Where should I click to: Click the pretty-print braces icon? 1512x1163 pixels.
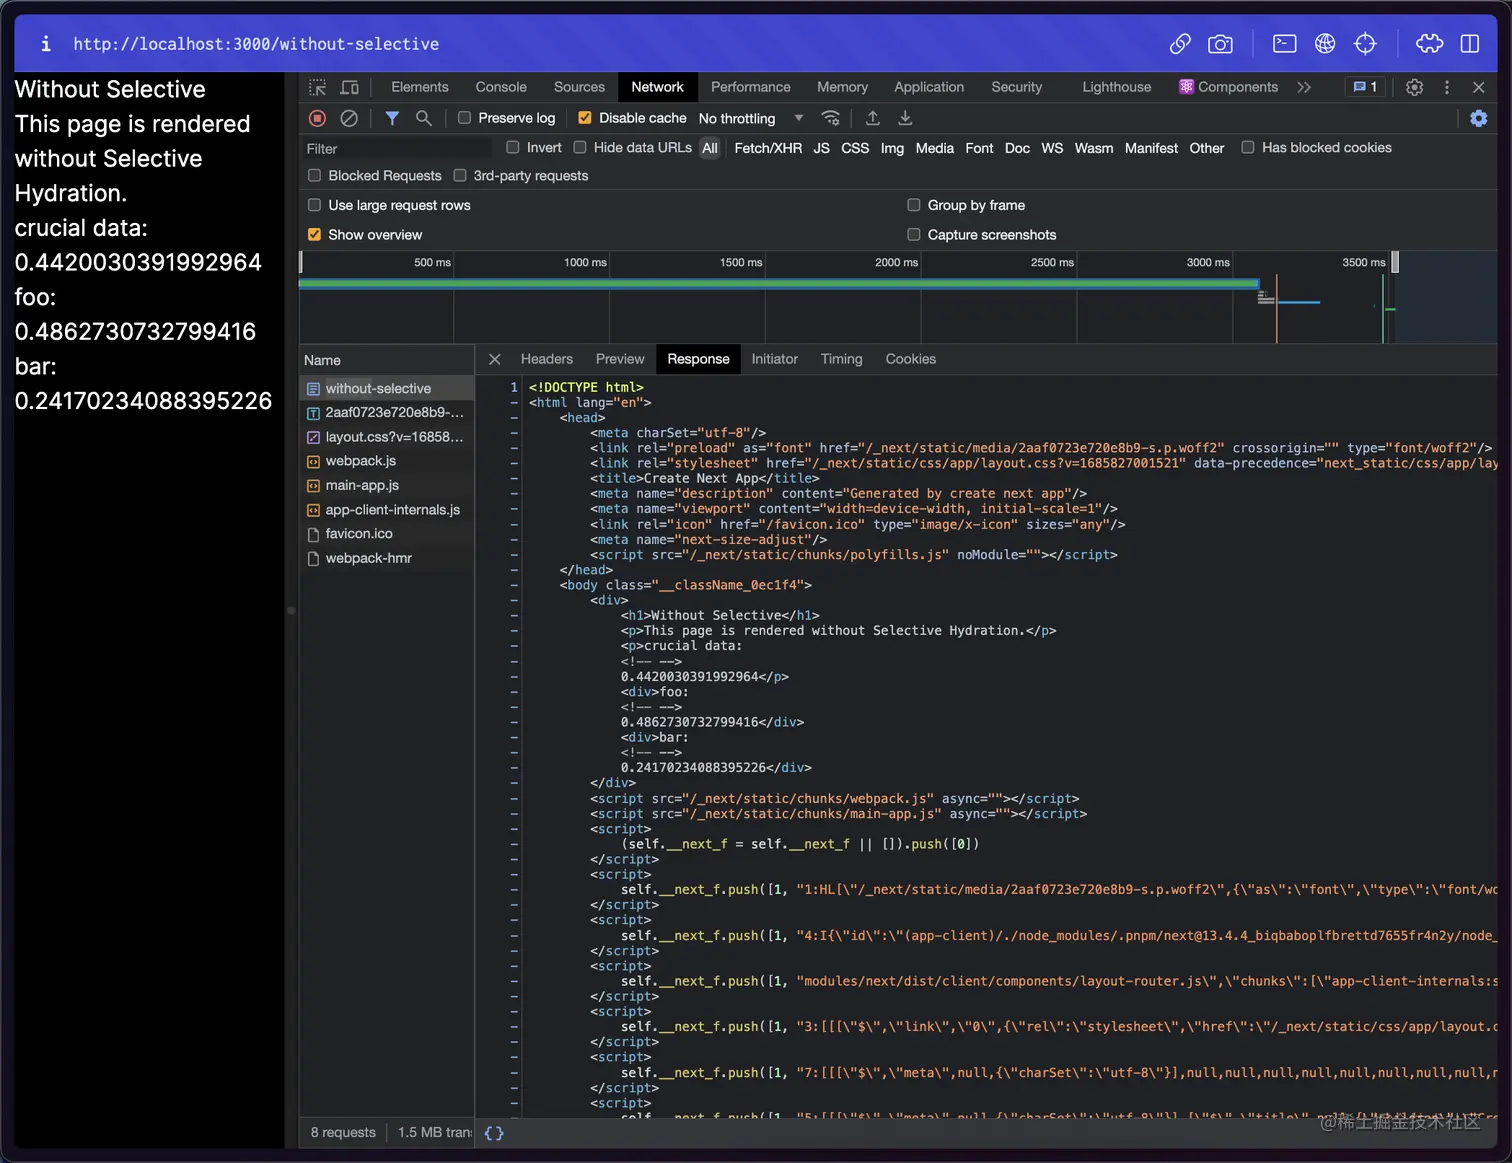(494, 1133)
